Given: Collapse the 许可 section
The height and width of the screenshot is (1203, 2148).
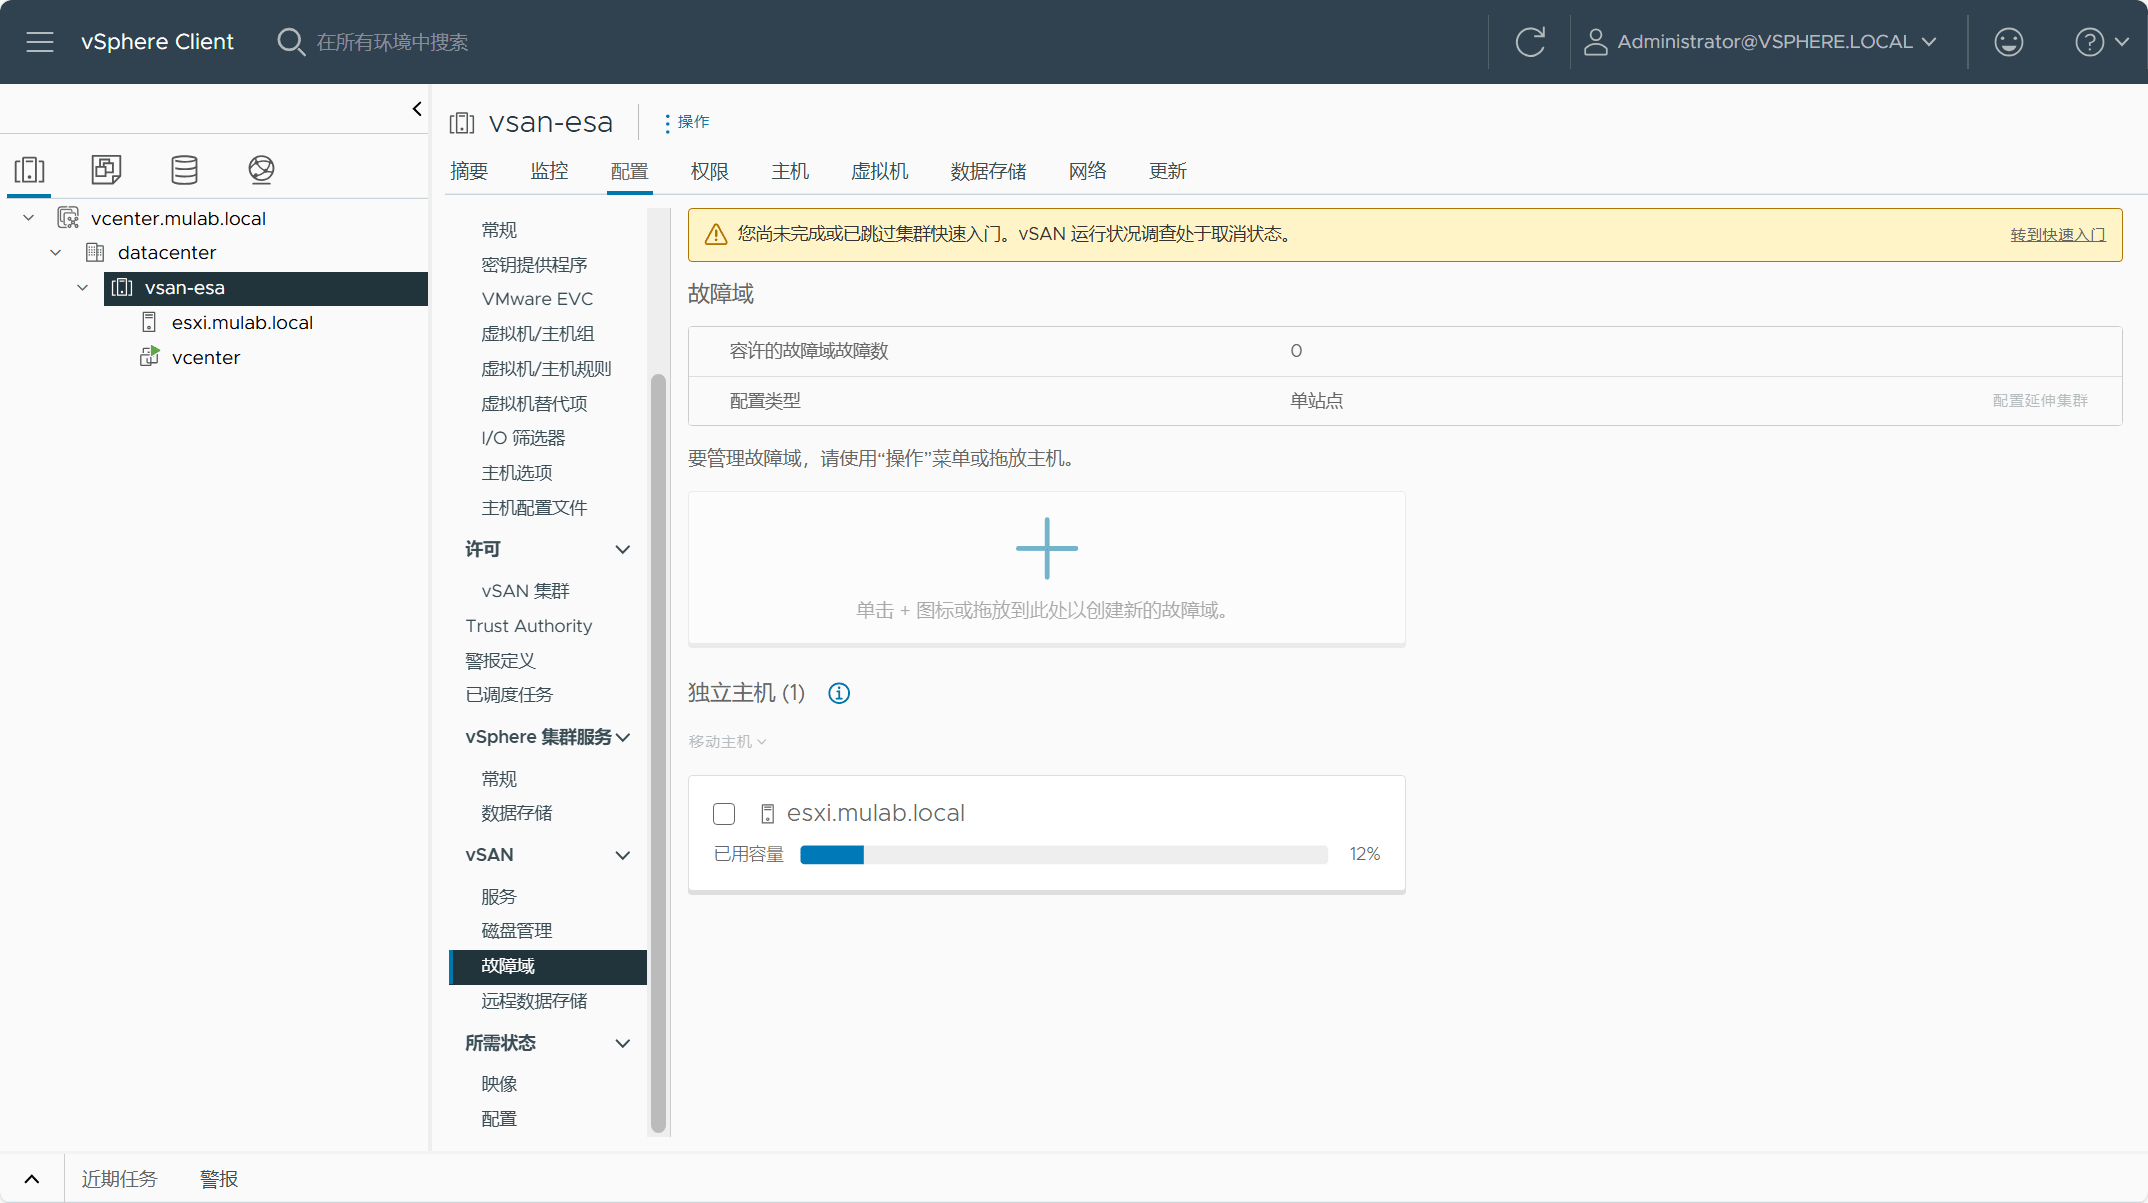Looking at the screenshot, I should 622,549.
